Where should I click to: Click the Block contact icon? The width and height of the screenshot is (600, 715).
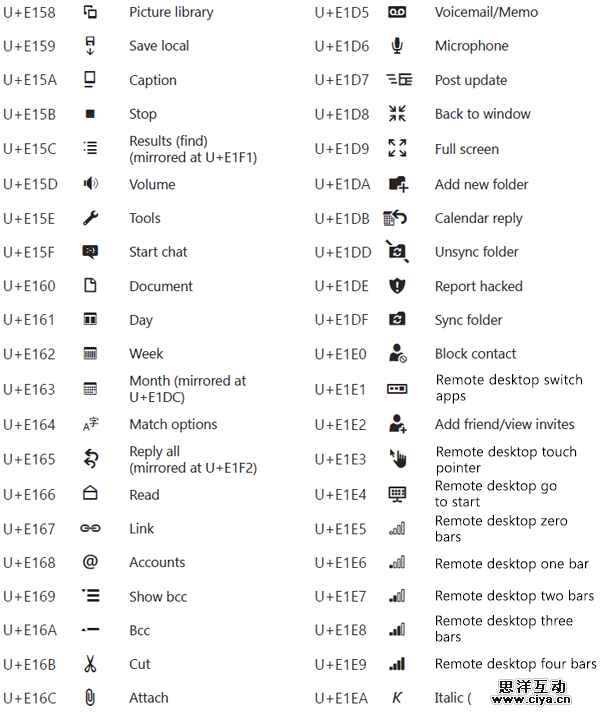[397, 354]
